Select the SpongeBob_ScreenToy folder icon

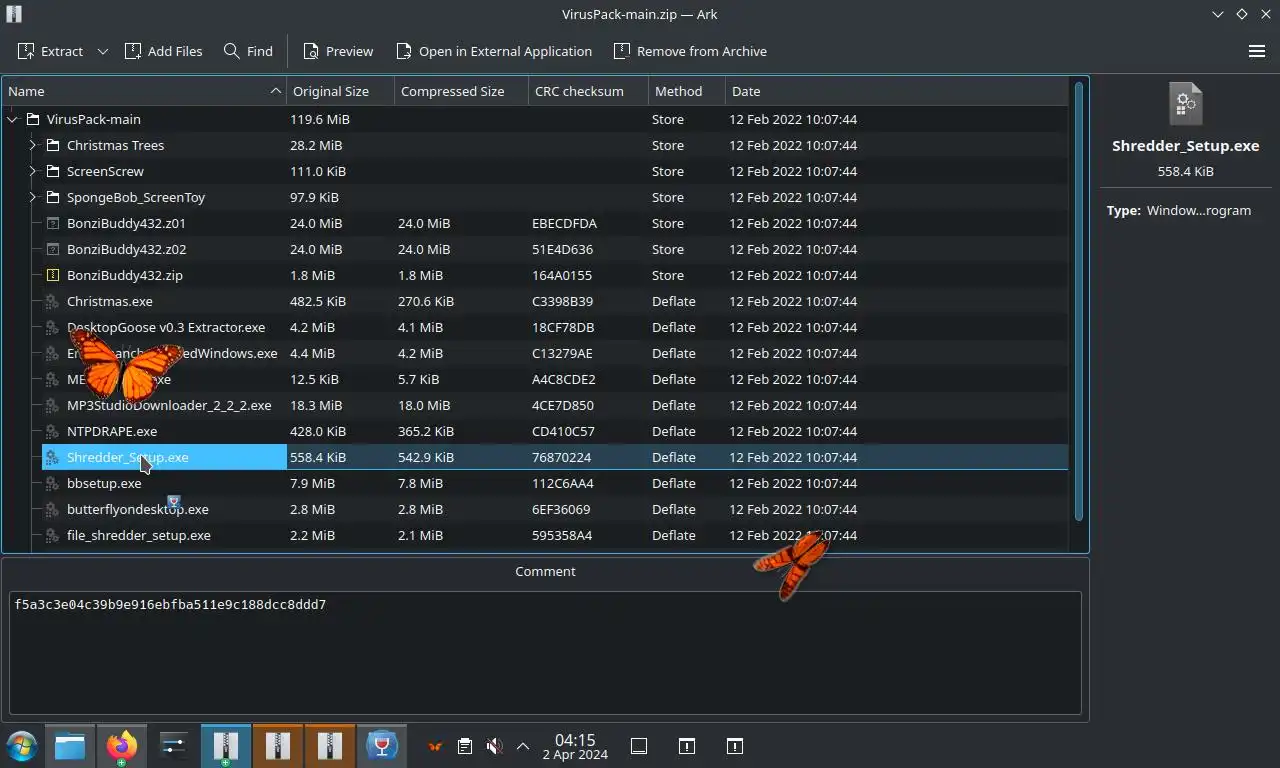pos(53,197)
